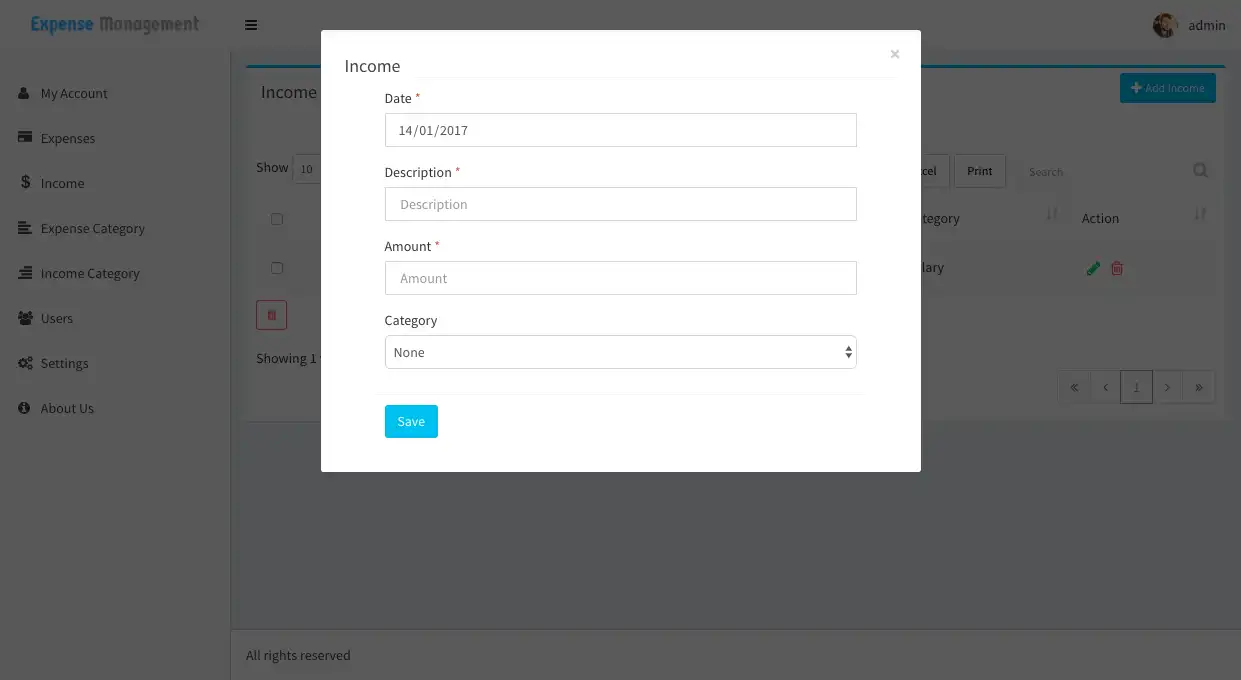Click the admin username link
The image size is (1241, 680).
click(x=1206, y=25)
